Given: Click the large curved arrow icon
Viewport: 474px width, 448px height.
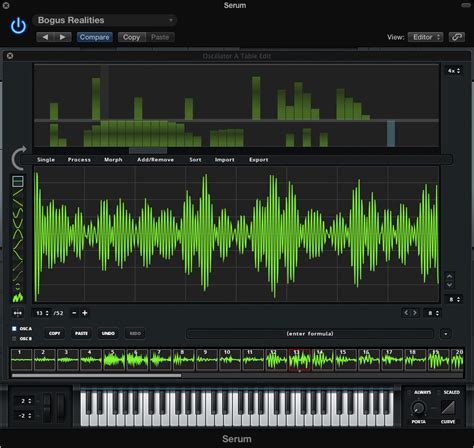Looking at the screenshot, I should [19, 158].
